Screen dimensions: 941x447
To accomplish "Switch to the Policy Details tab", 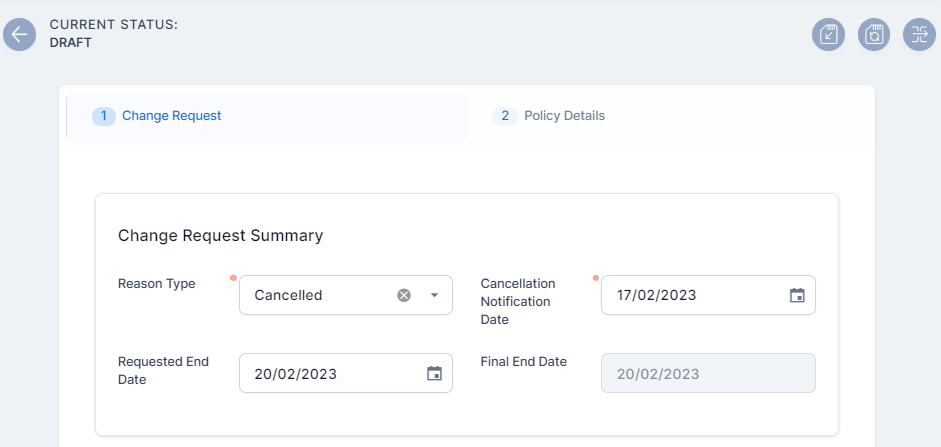I will tap(564, 116).
